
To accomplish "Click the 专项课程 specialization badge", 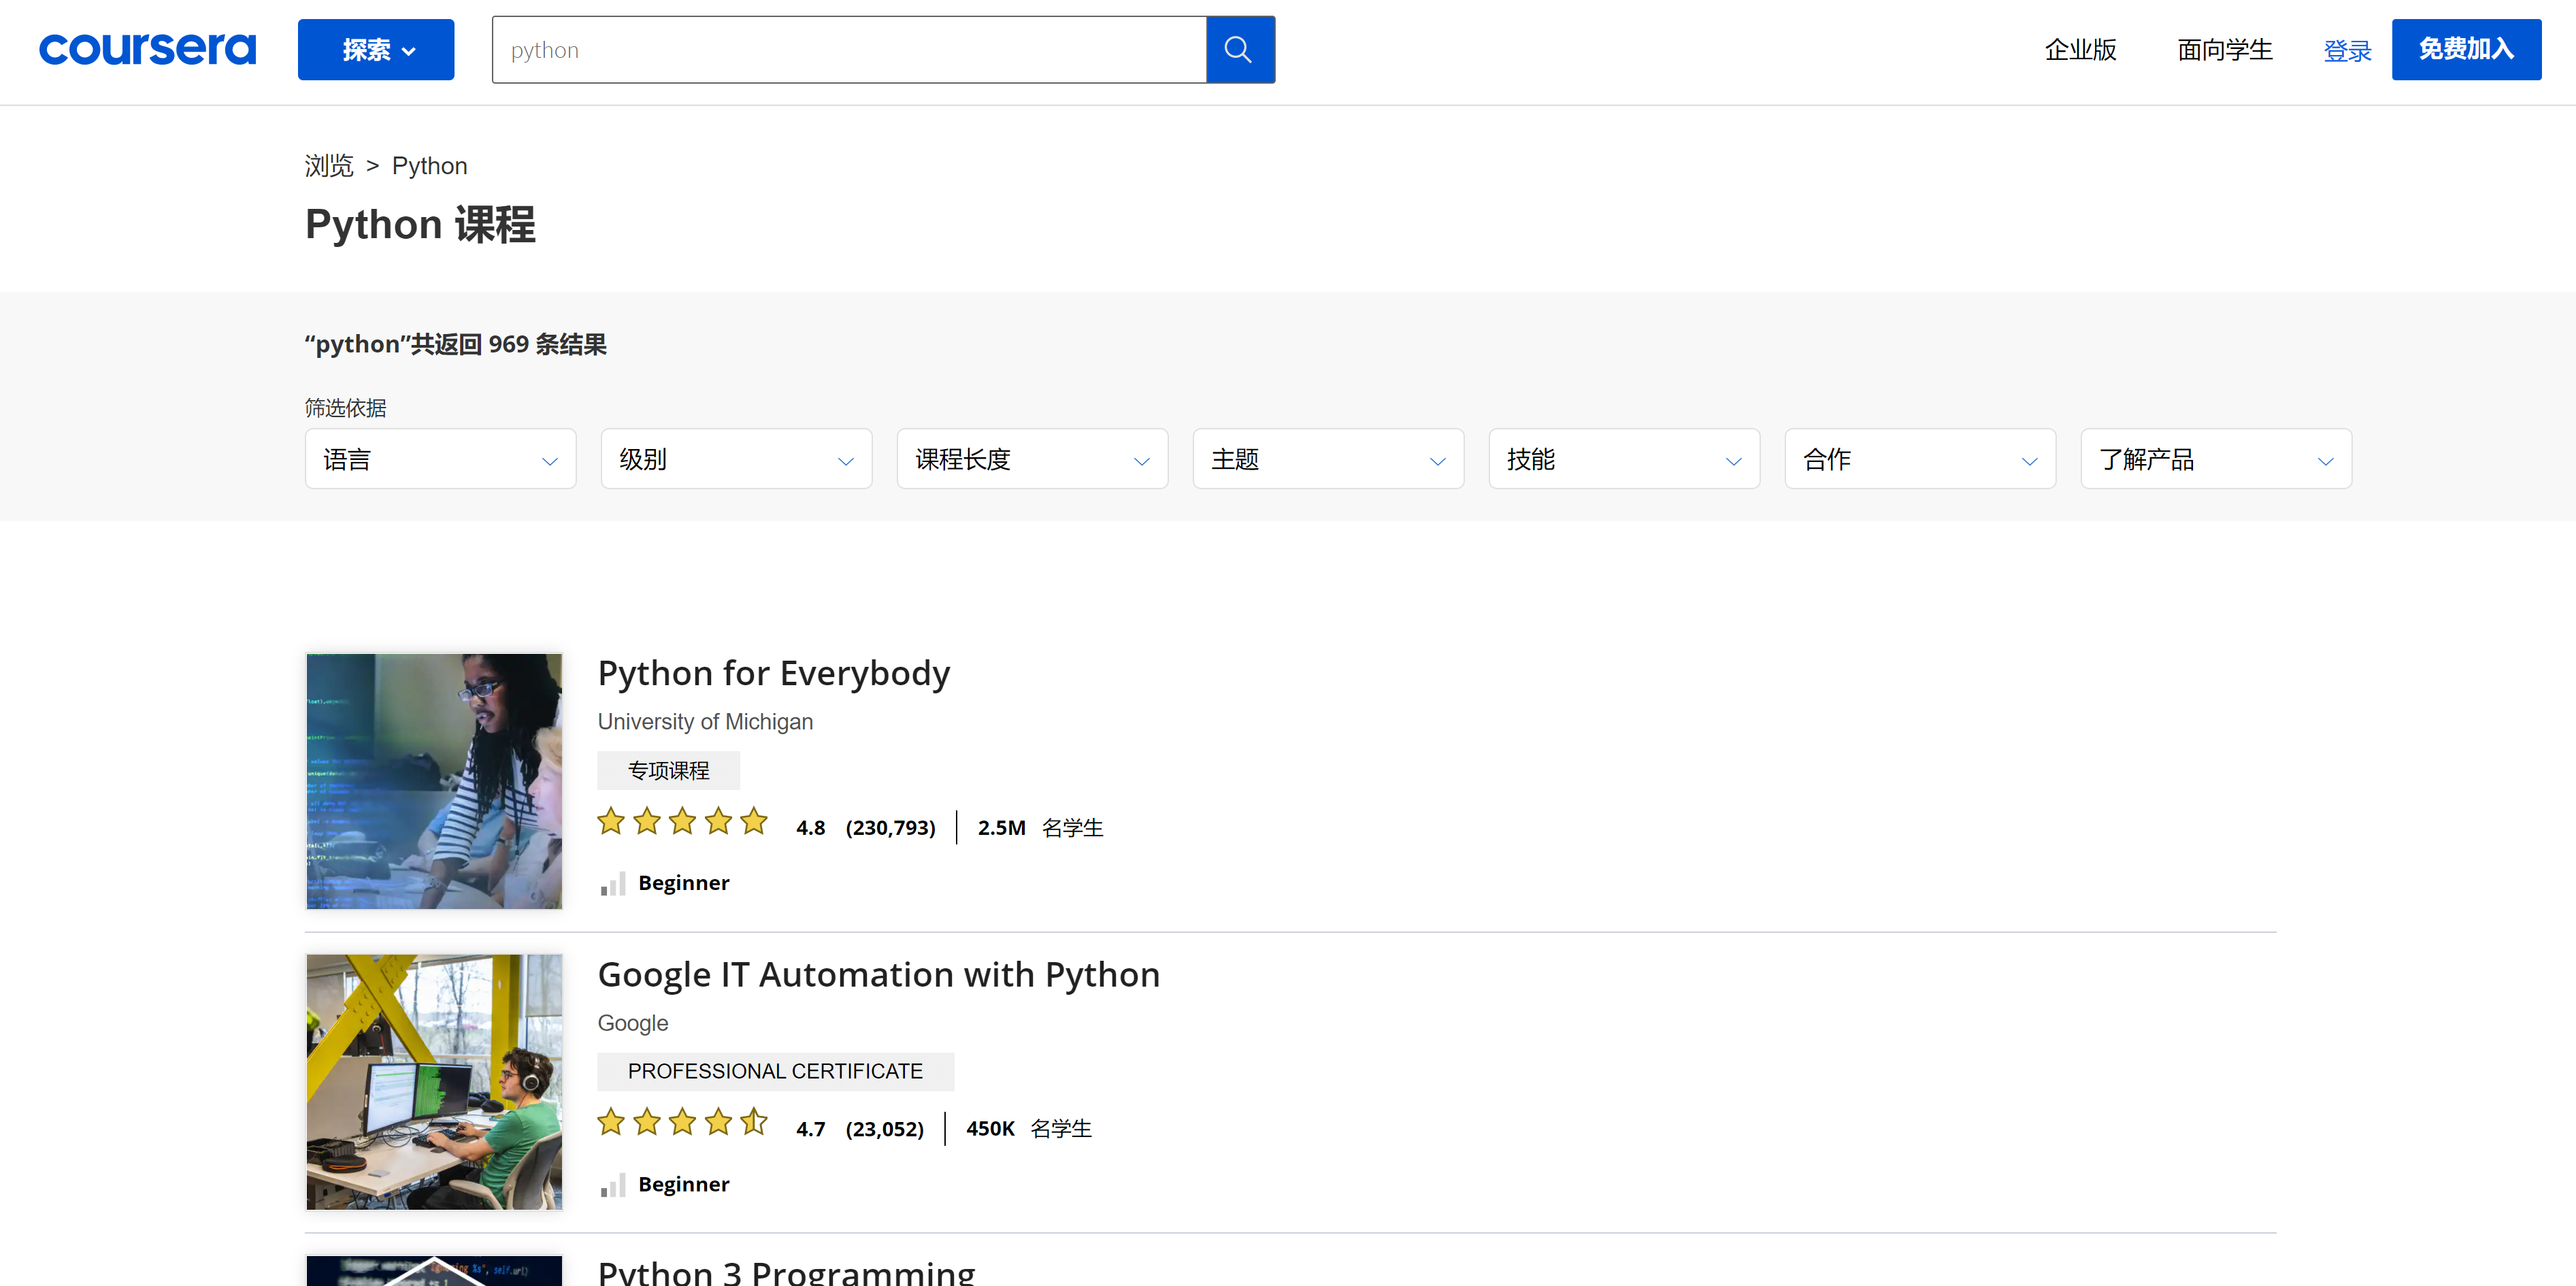I will tap(668, 770).
